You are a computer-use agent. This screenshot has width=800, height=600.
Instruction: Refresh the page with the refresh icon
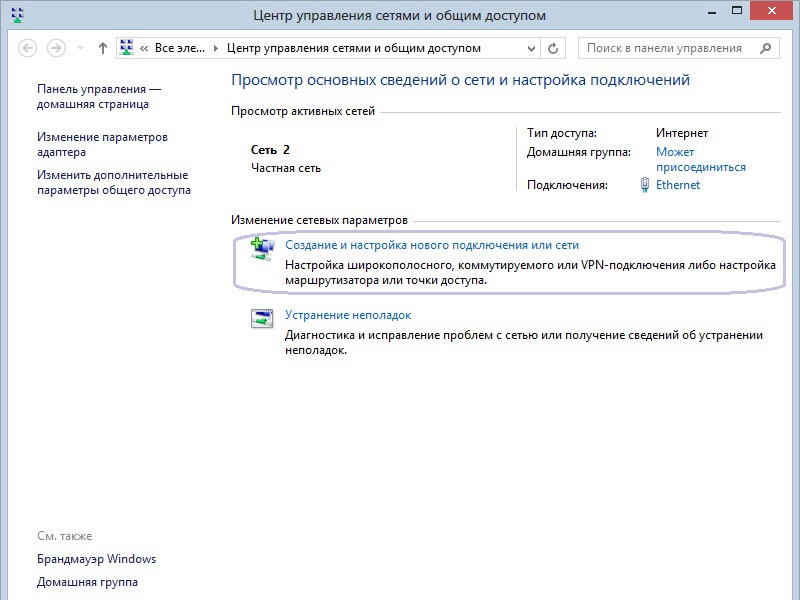click(553, 48)
